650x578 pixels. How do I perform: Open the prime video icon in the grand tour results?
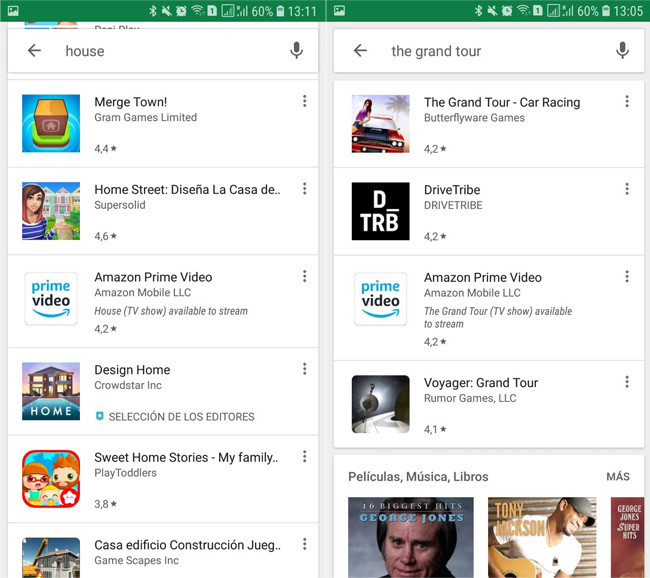click(381, 299)
